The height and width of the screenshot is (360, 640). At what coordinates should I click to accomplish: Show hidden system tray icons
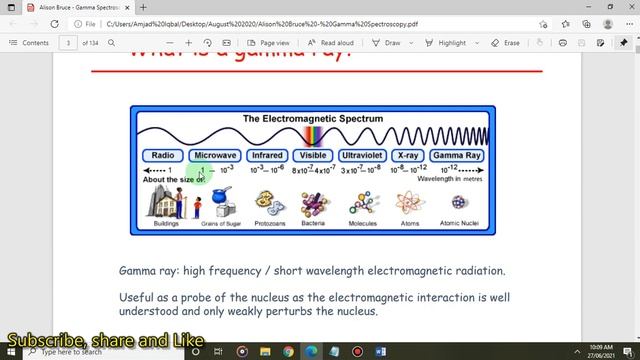(577, 351)
